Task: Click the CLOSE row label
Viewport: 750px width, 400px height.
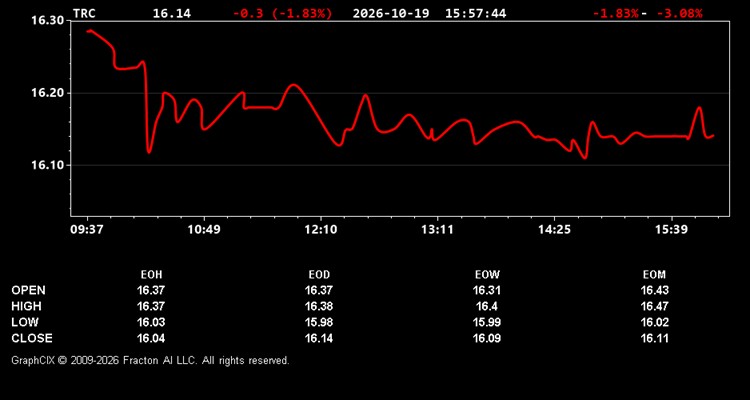Action: (32, 338)
